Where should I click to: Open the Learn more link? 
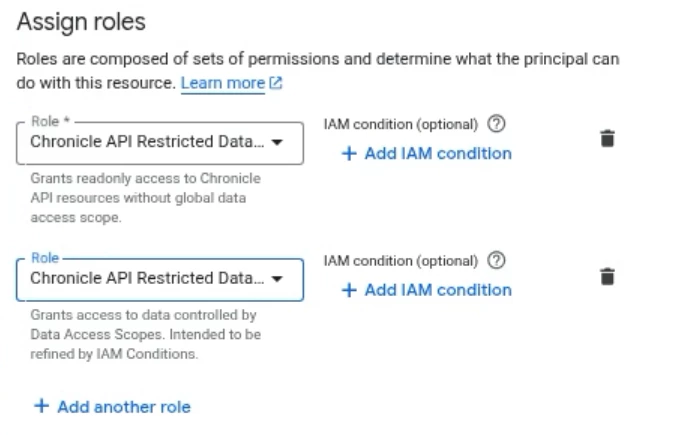pos(223,84)
